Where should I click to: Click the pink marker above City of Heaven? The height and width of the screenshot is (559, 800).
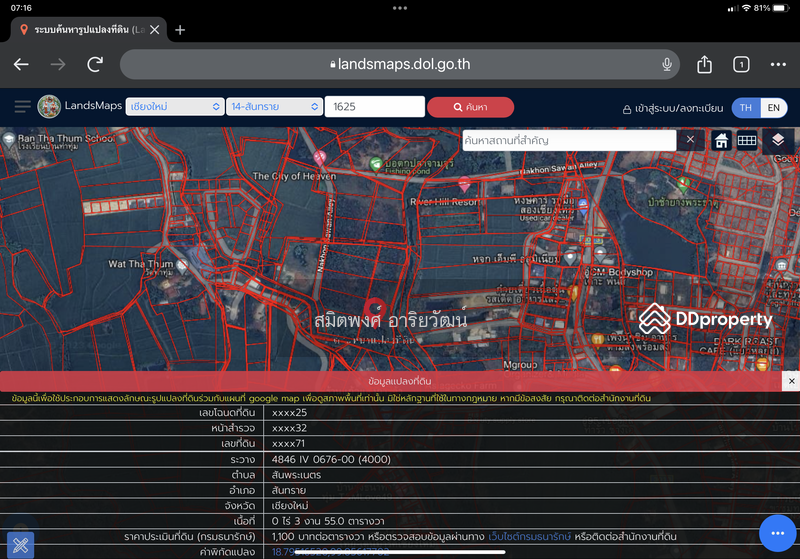320,157
